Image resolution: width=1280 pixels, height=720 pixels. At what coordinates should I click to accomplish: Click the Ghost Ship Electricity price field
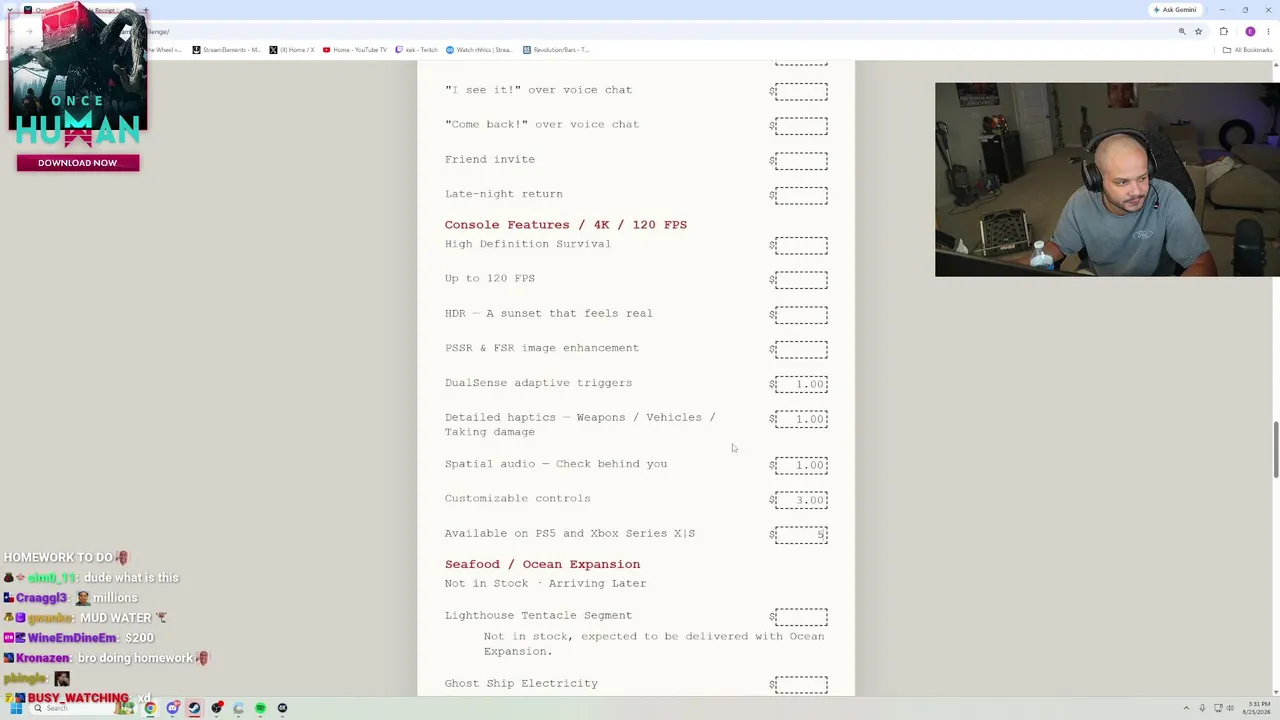[801, 685]
